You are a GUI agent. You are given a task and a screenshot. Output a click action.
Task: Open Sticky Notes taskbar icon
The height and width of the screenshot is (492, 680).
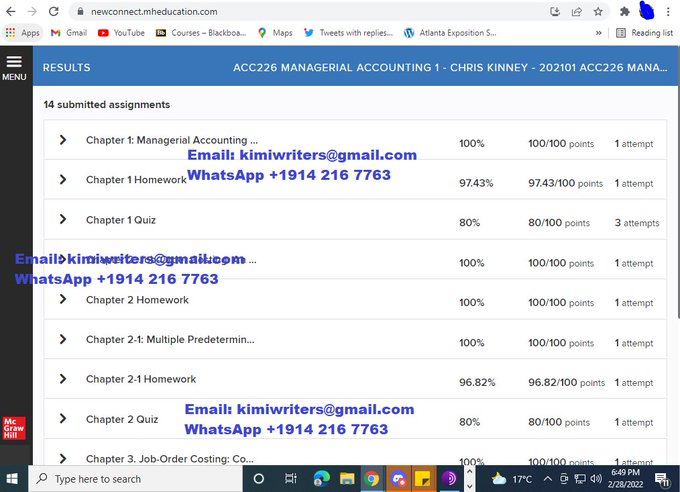click(423, 479)
